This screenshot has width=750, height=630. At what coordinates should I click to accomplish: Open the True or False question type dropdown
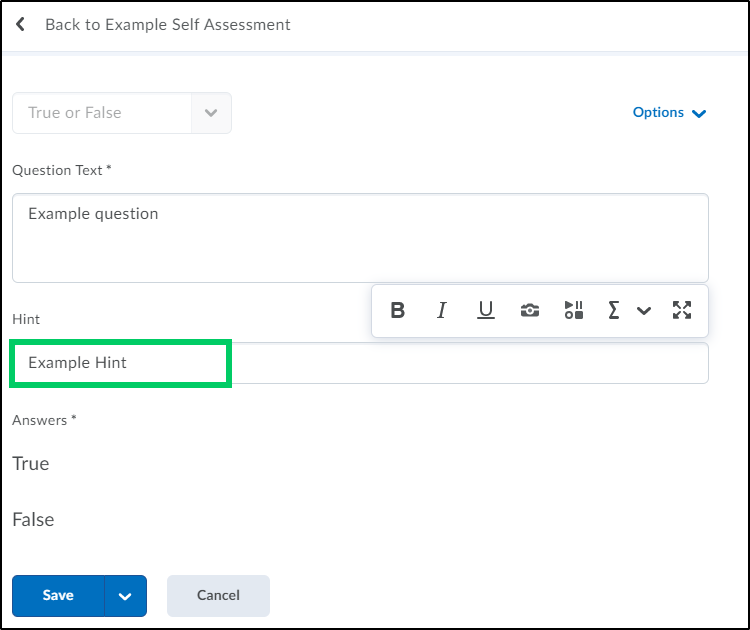[122, 113]
